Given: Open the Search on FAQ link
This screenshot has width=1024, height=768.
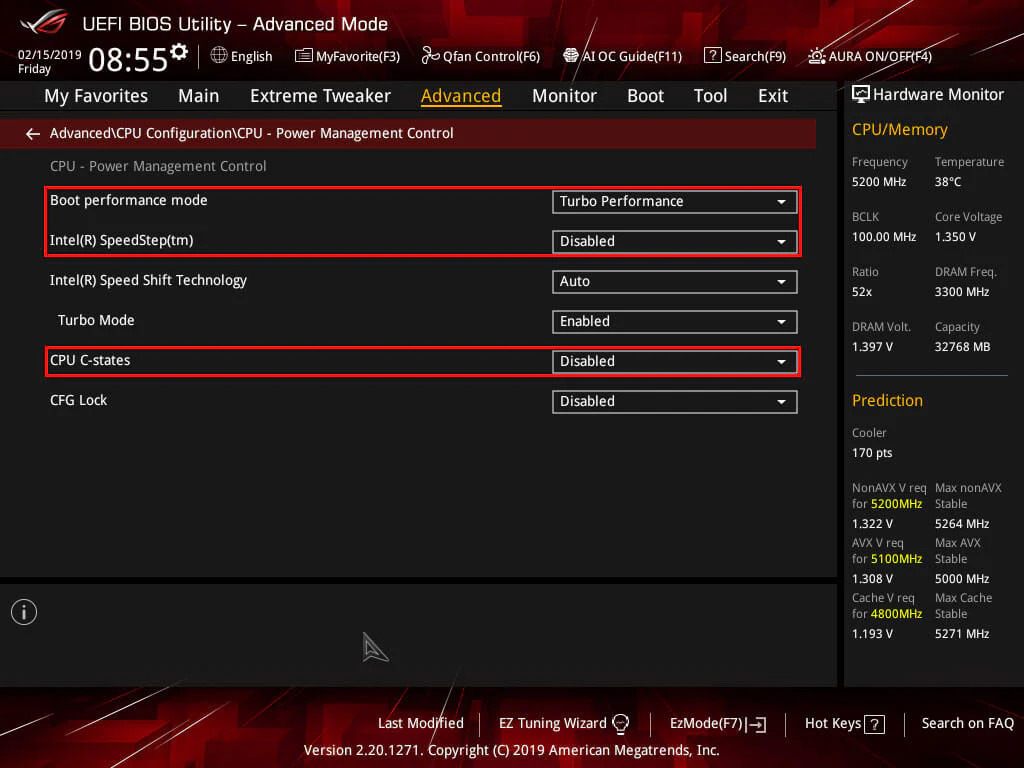Looking at the screenshot, I should 967,723.
